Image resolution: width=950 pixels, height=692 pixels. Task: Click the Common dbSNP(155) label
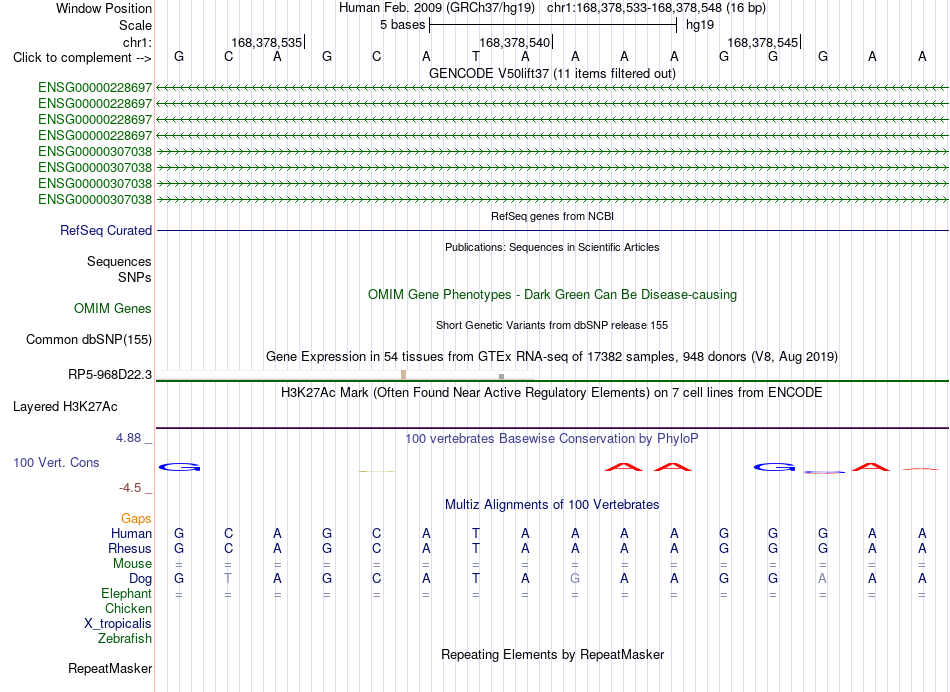tap(89, 339)
